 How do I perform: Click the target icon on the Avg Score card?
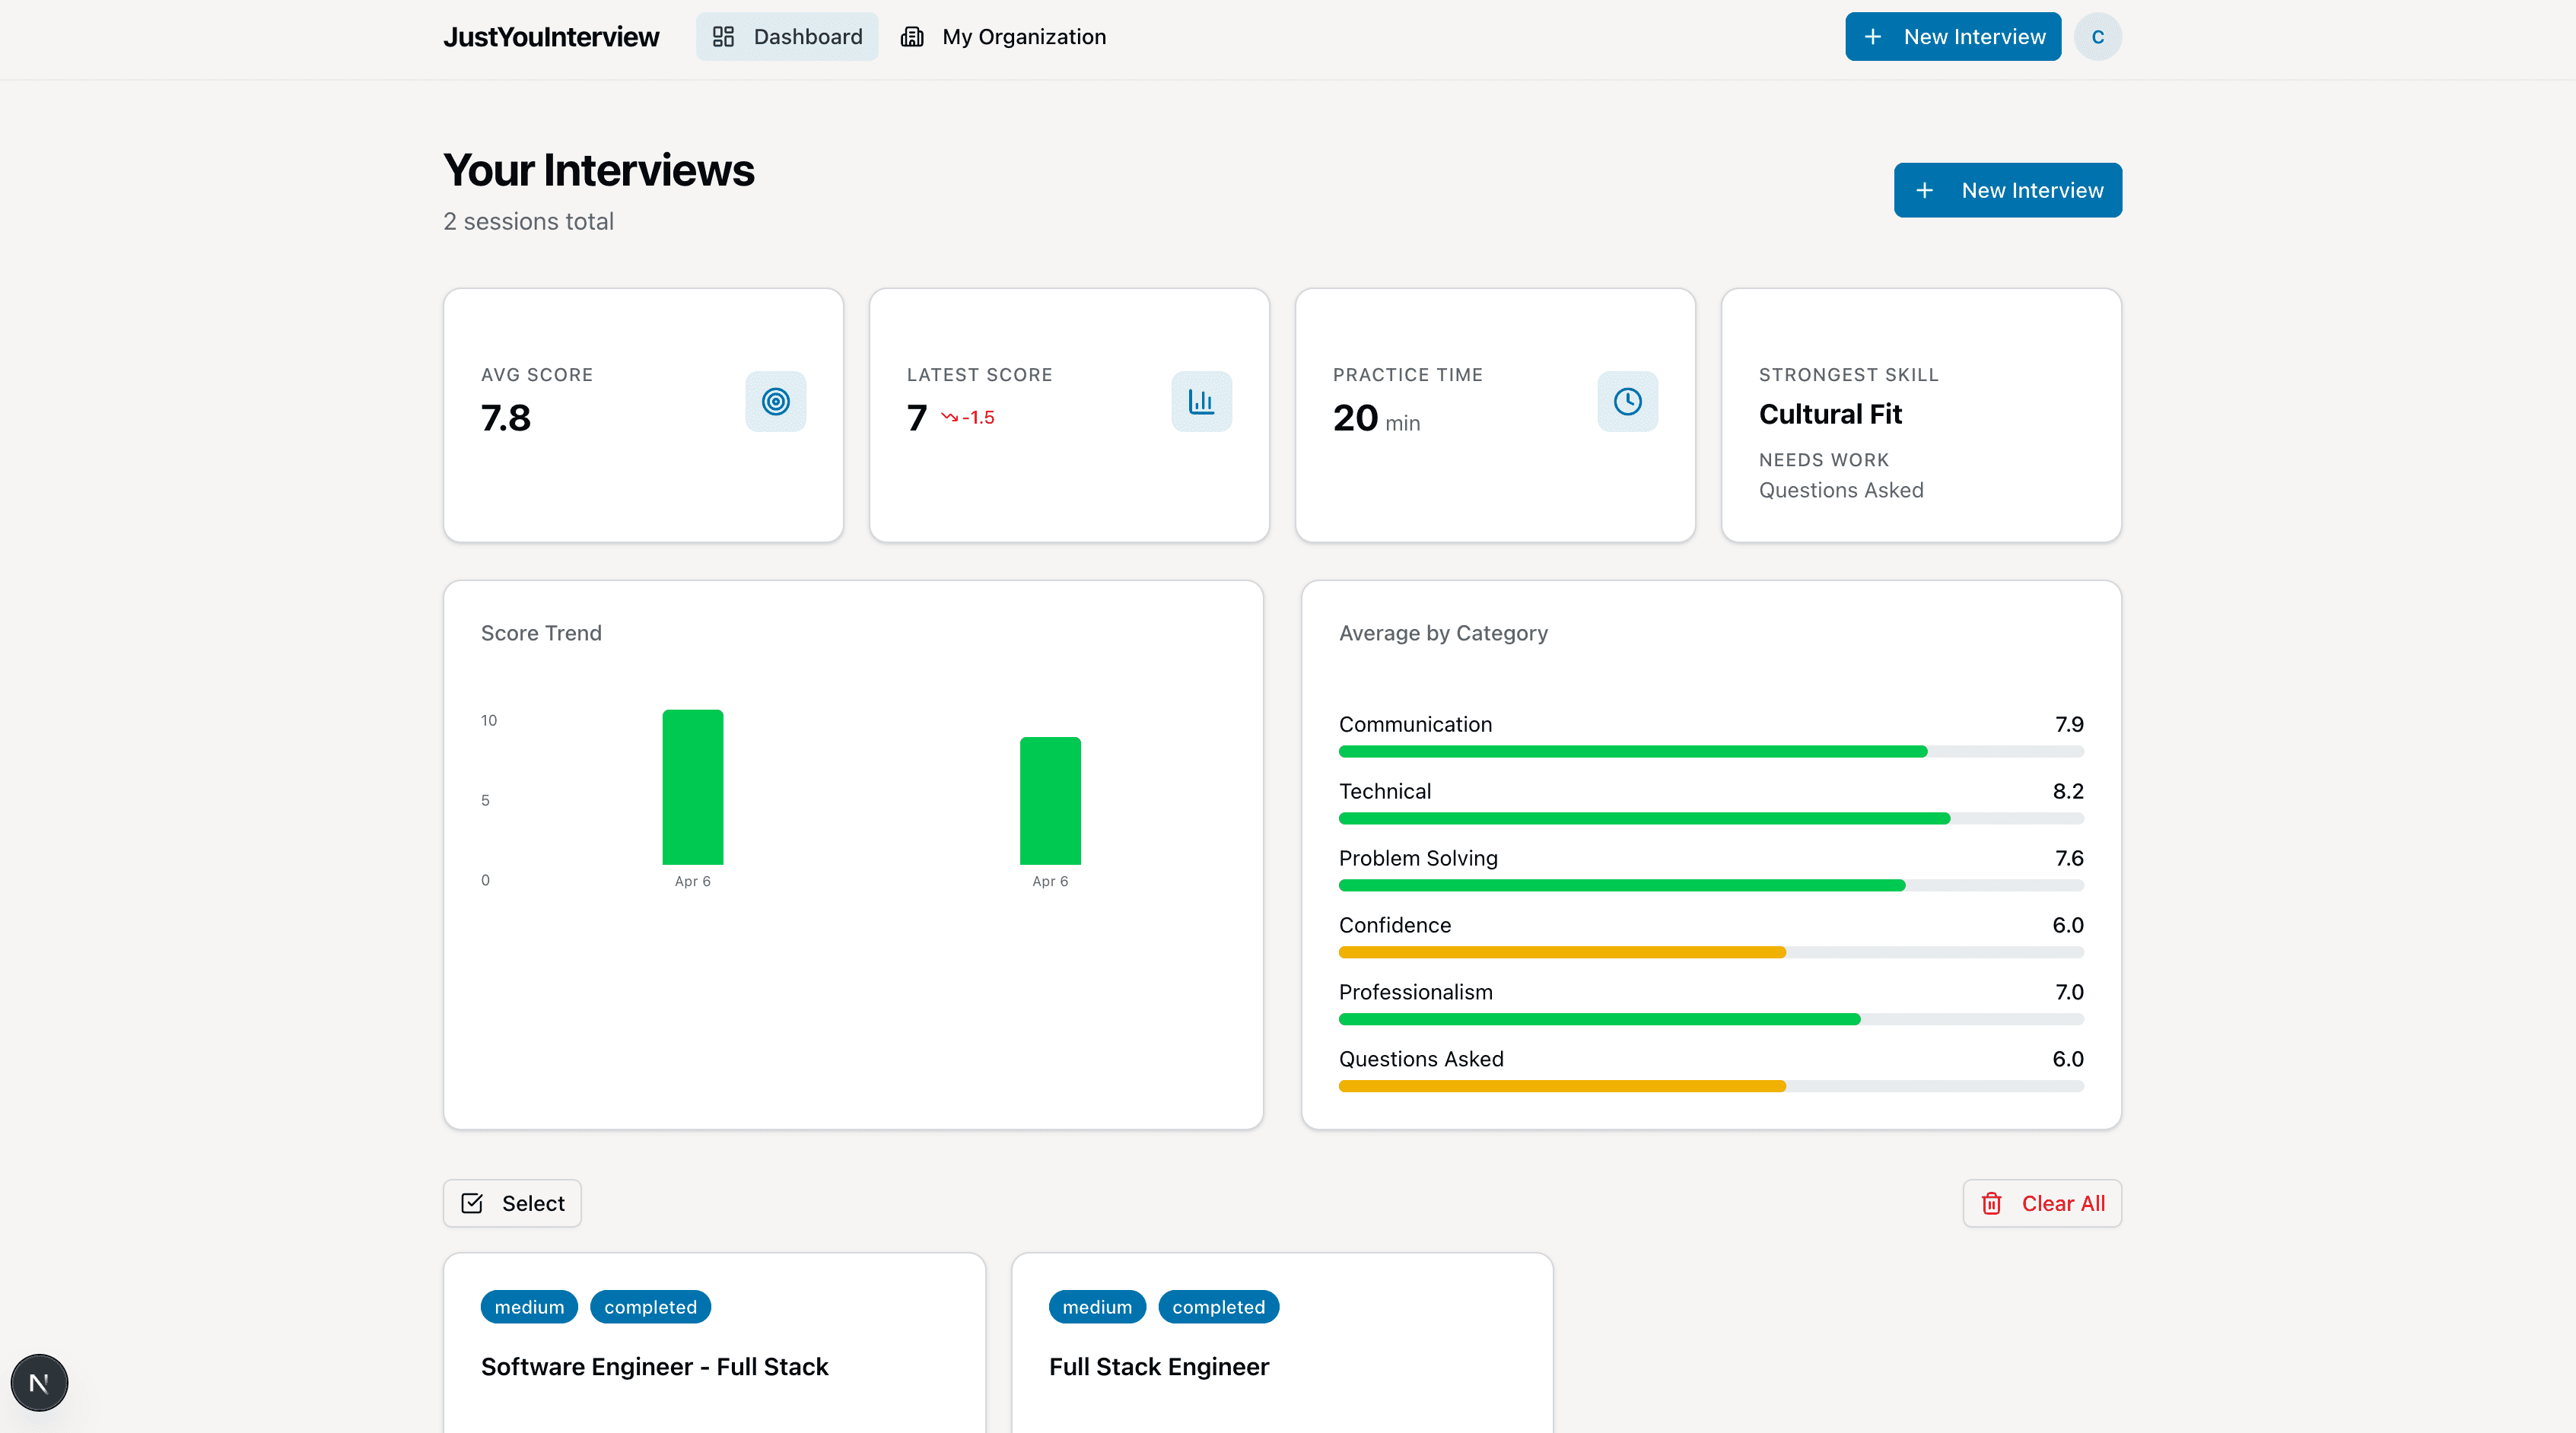(775, 401)
